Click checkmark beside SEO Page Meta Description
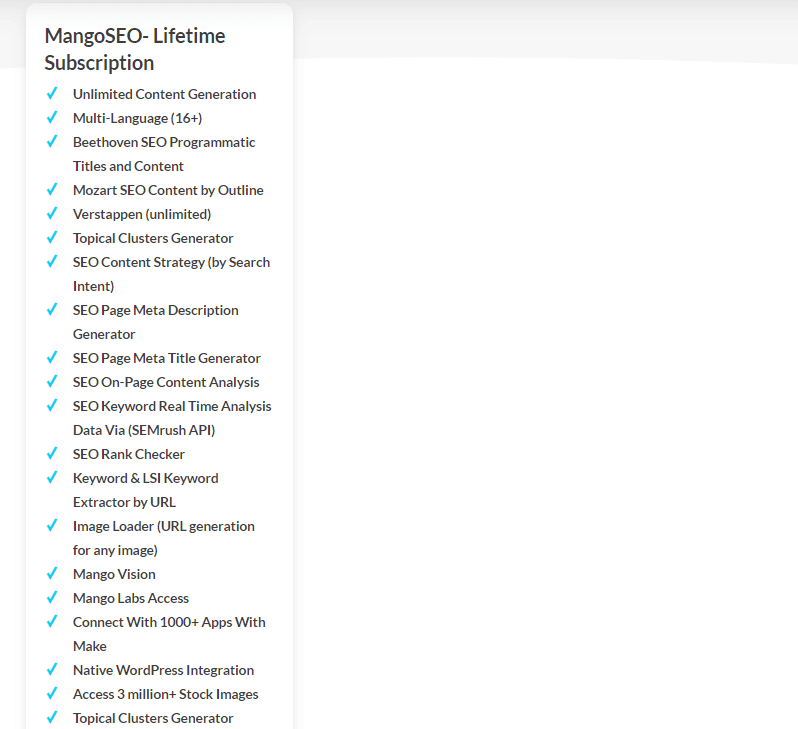 52,309
